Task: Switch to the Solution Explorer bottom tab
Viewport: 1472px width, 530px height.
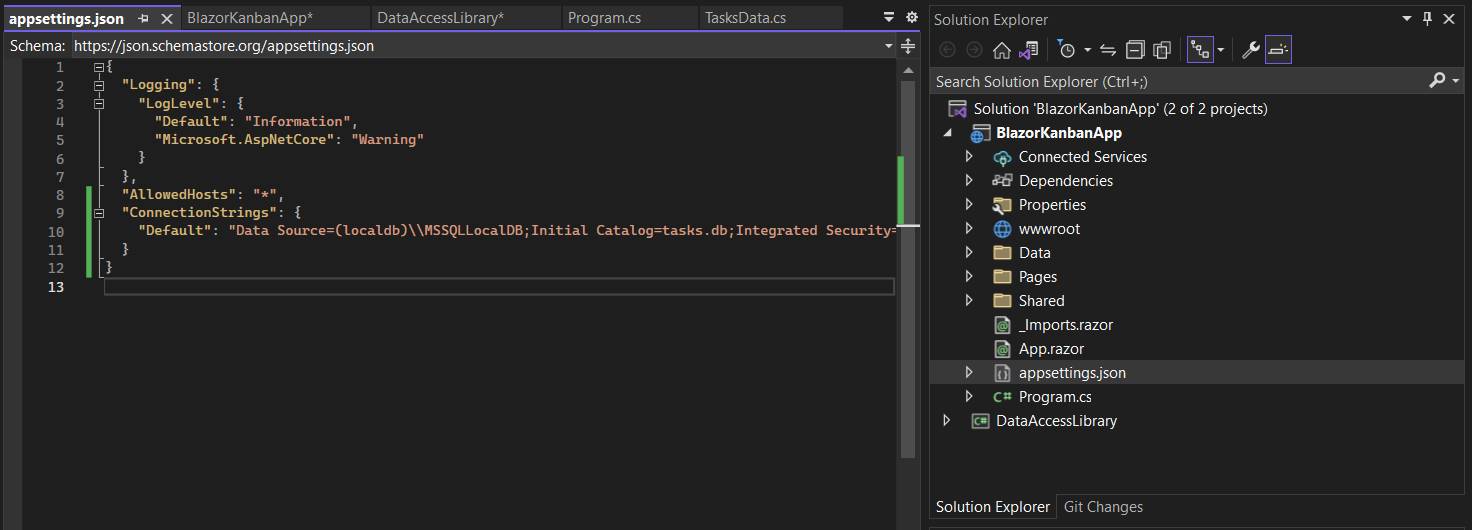Action: coord(992,507)
